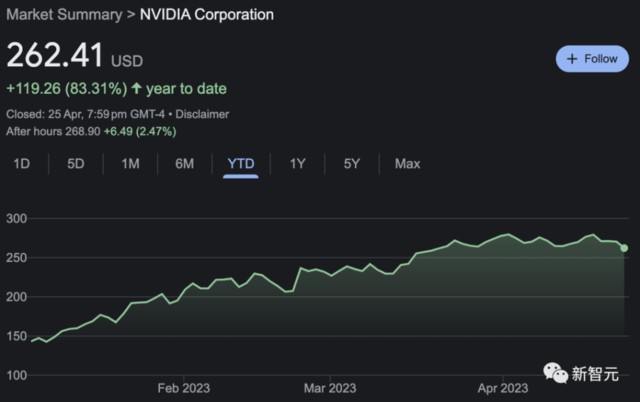View the 1Y chart range

297,163
